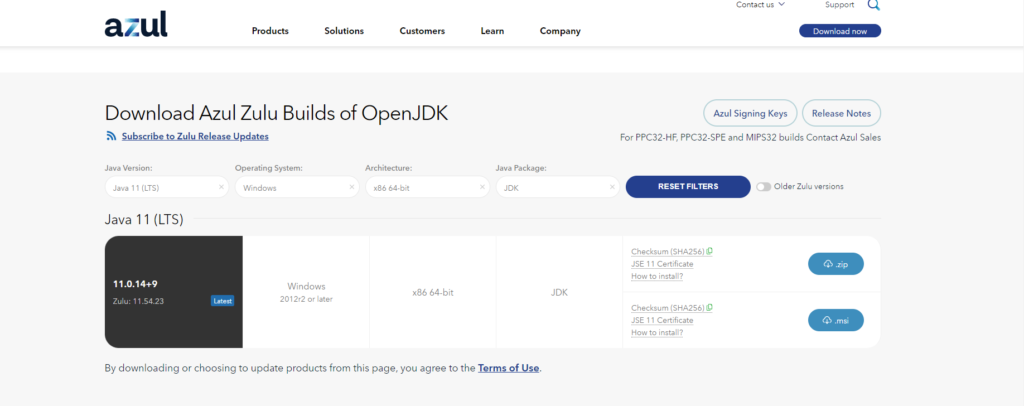Open the search magnifier icon

point(873,5)
